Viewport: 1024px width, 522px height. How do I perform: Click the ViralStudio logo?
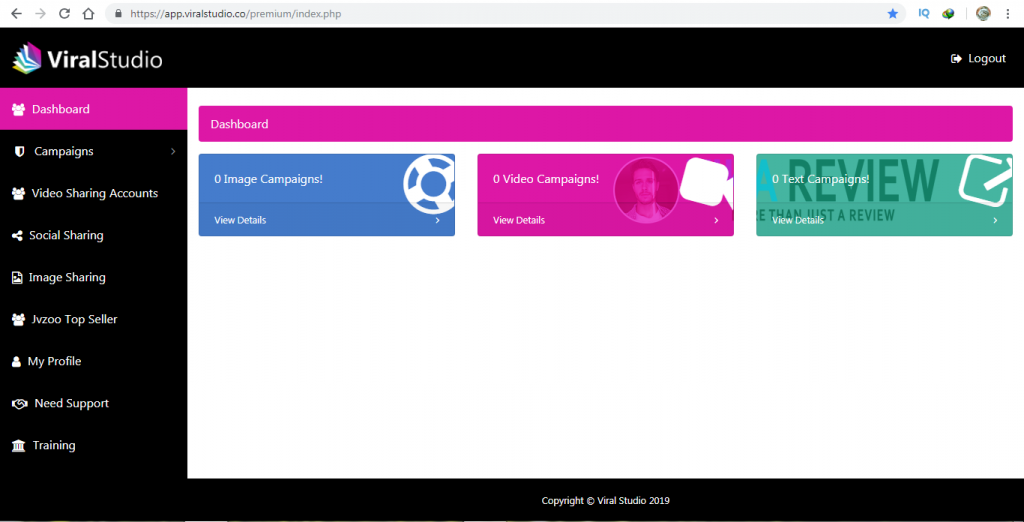pyautogui.click(x=88, y=59)
